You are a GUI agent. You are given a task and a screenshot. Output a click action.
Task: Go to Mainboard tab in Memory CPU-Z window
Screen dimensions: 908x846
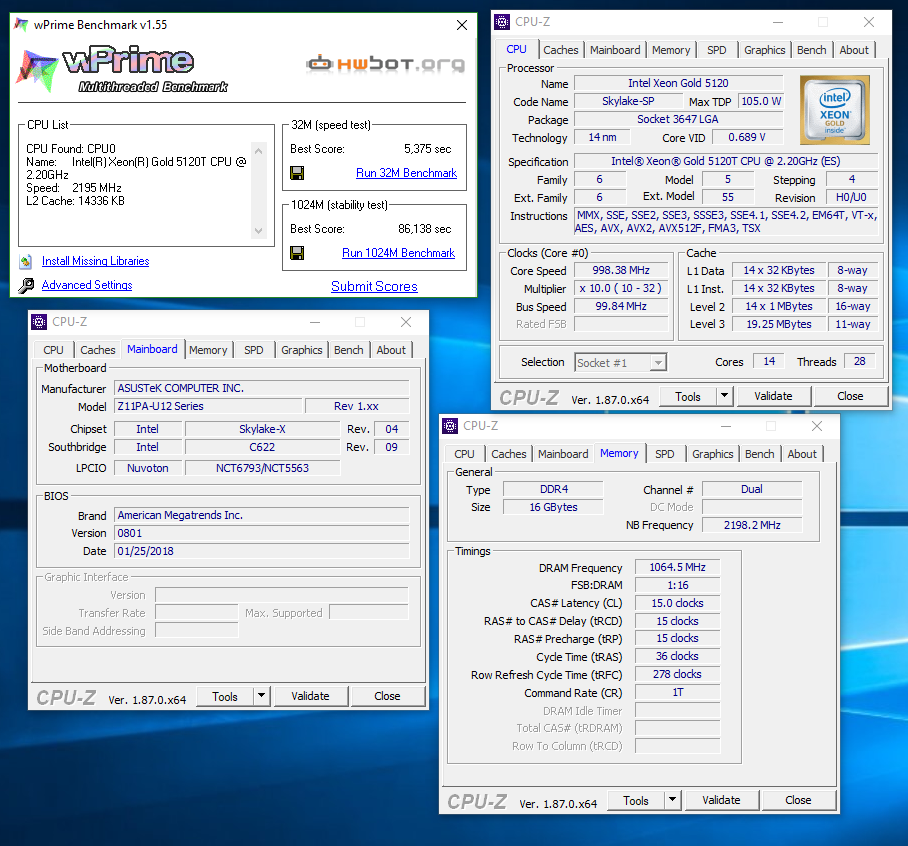click(563, 455)
